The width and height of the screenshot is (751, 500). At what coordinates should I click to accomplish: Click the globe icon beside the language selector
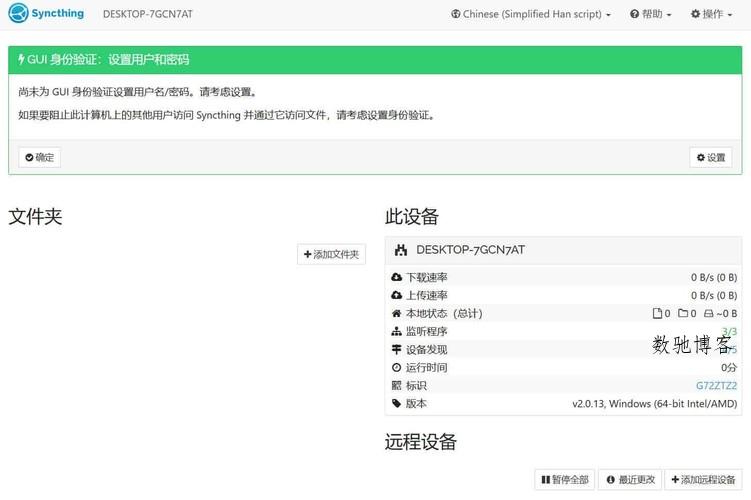click(x=455, y=14)
